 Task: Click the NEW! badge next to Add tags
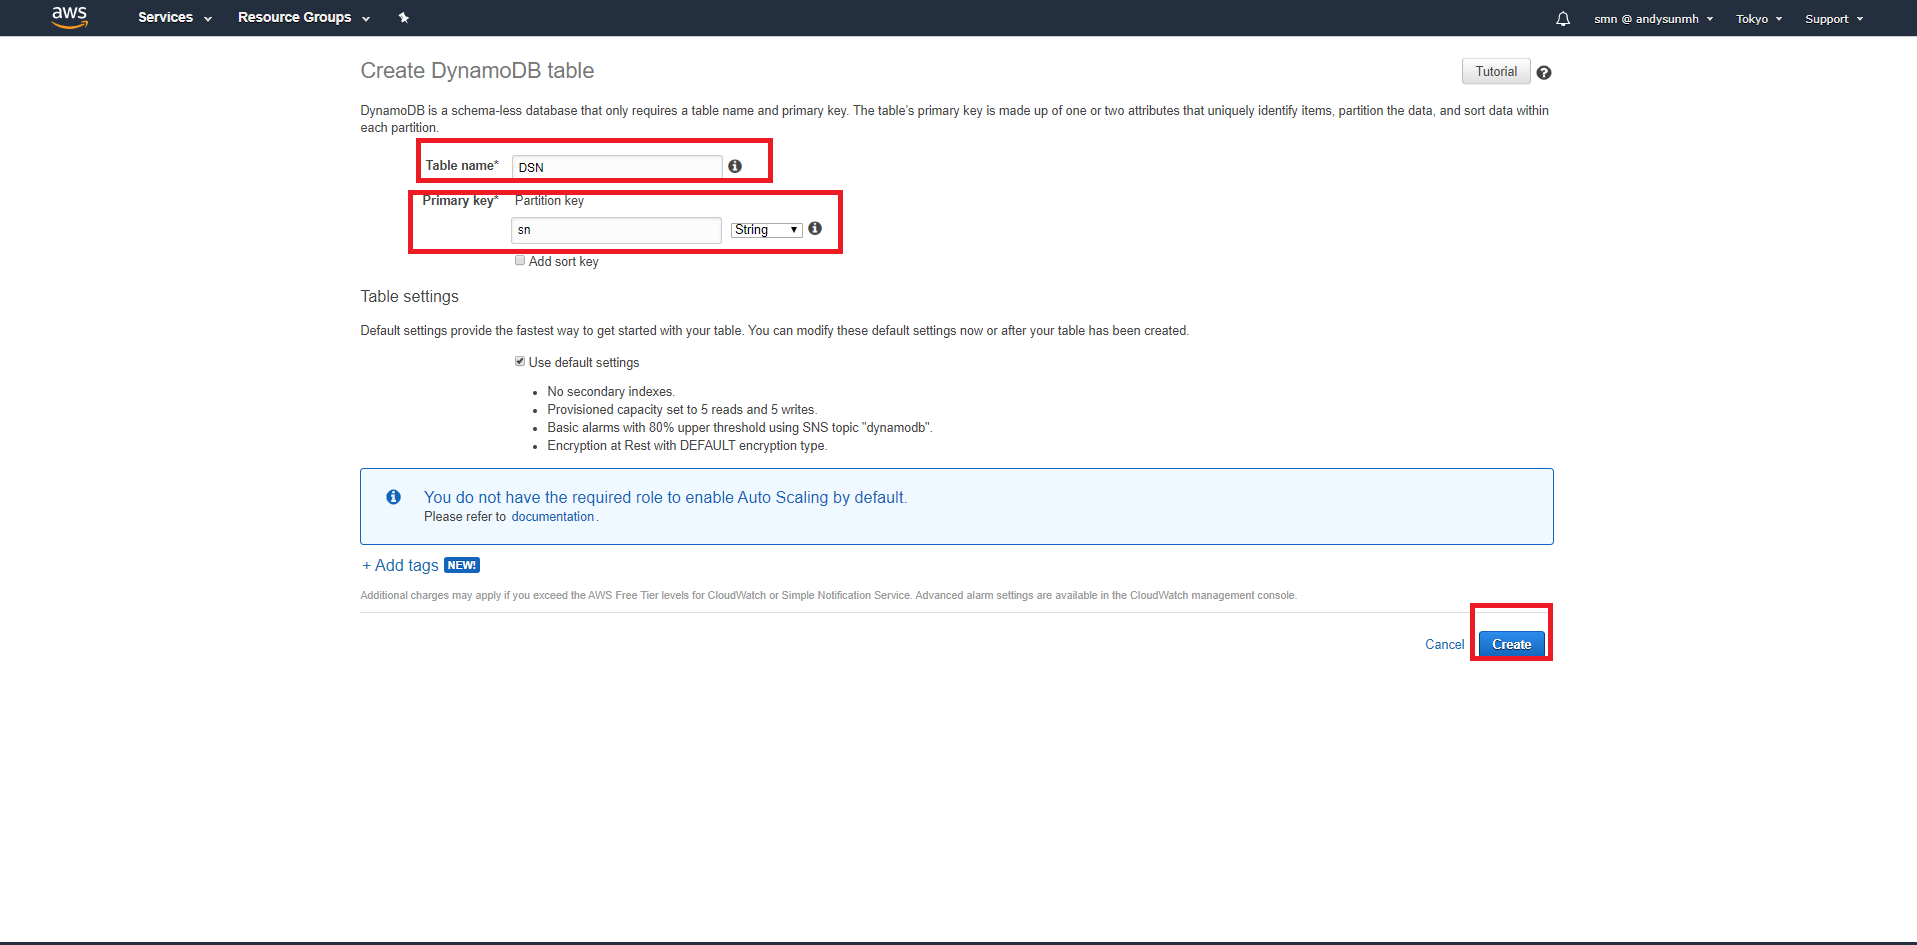(x=462, y=565)
